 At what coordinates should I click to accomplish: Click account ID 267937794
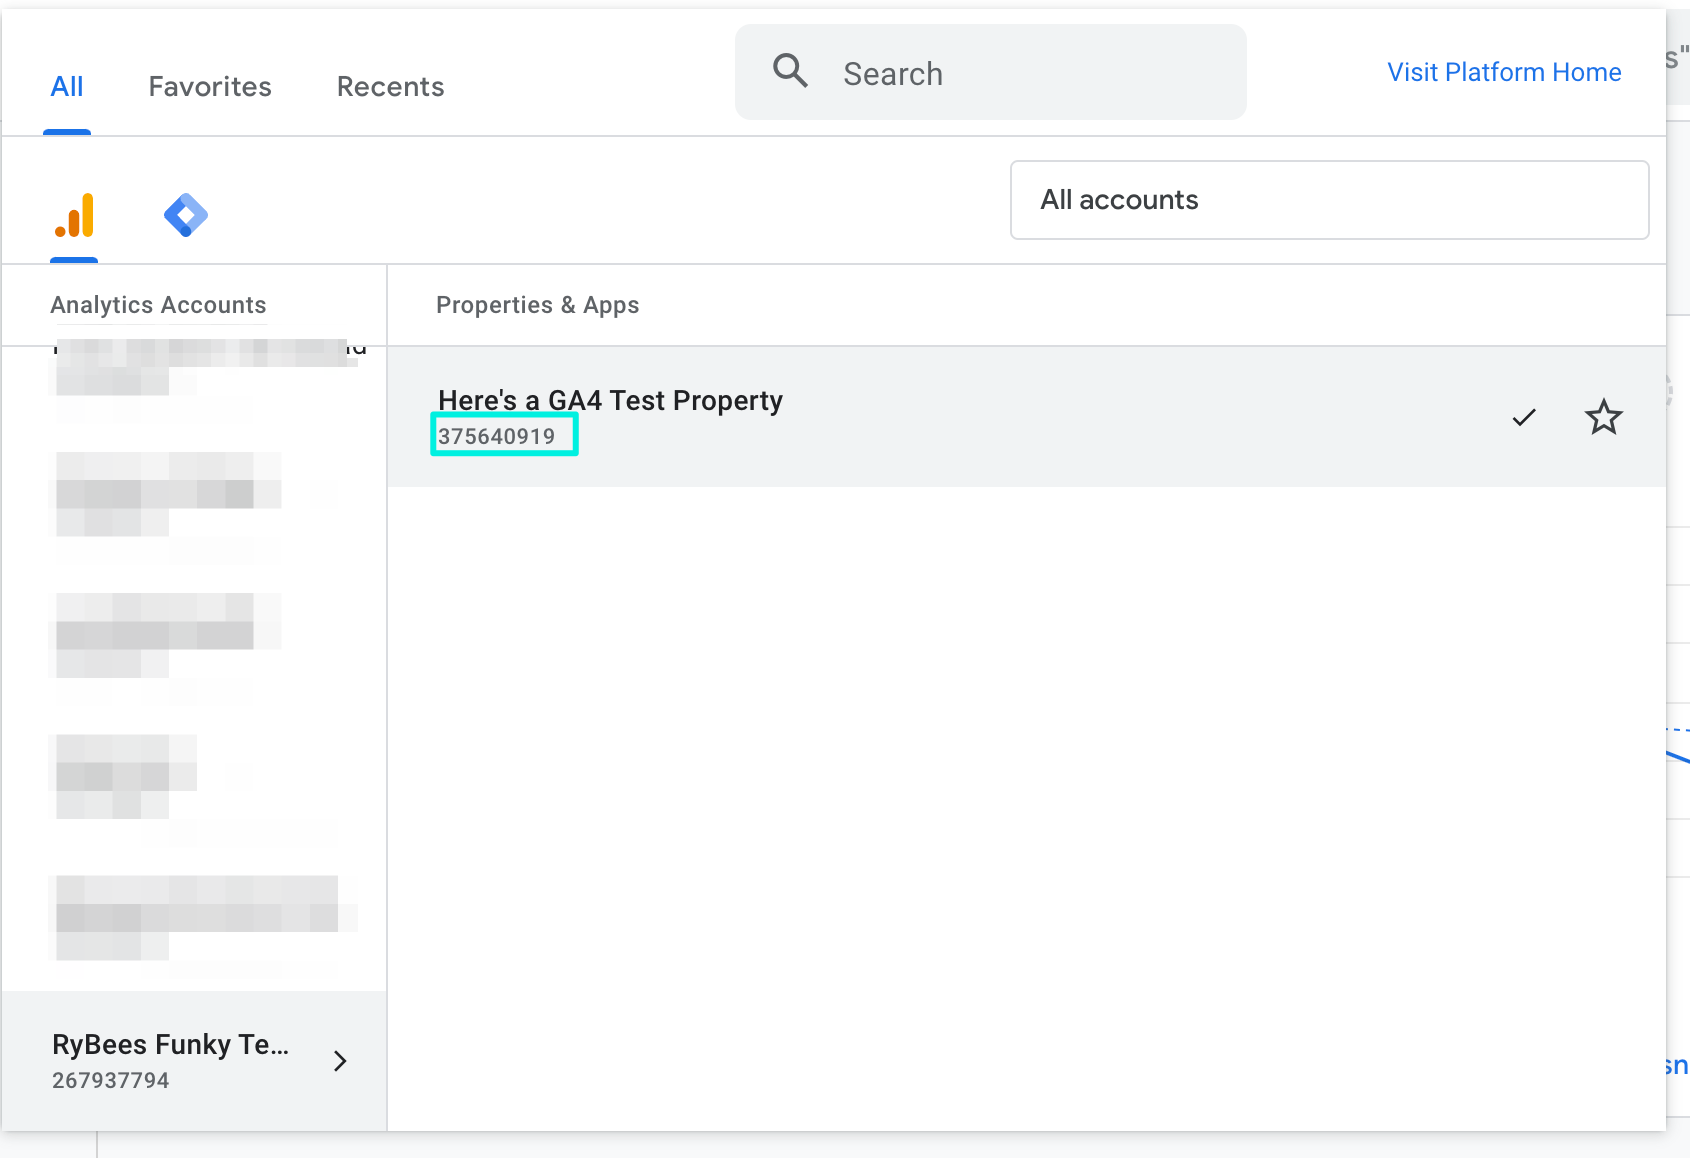pos(111,1080)
